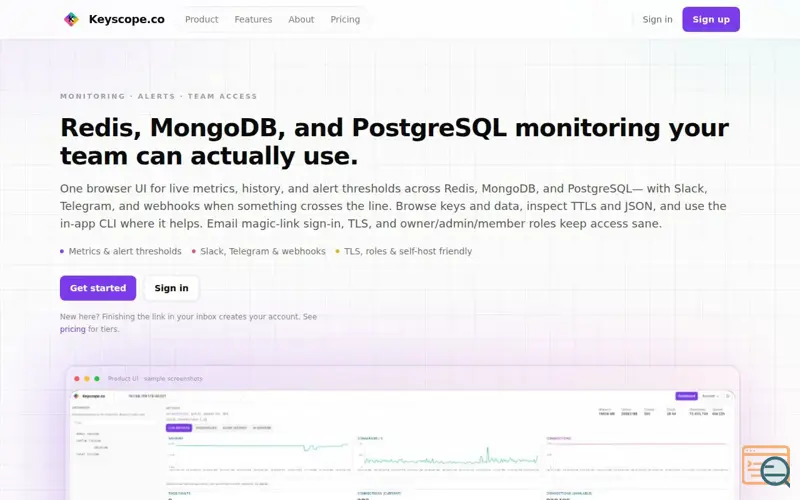800x500 pixels.
Task: Open the browser window search icon
Action: [766, 465]
